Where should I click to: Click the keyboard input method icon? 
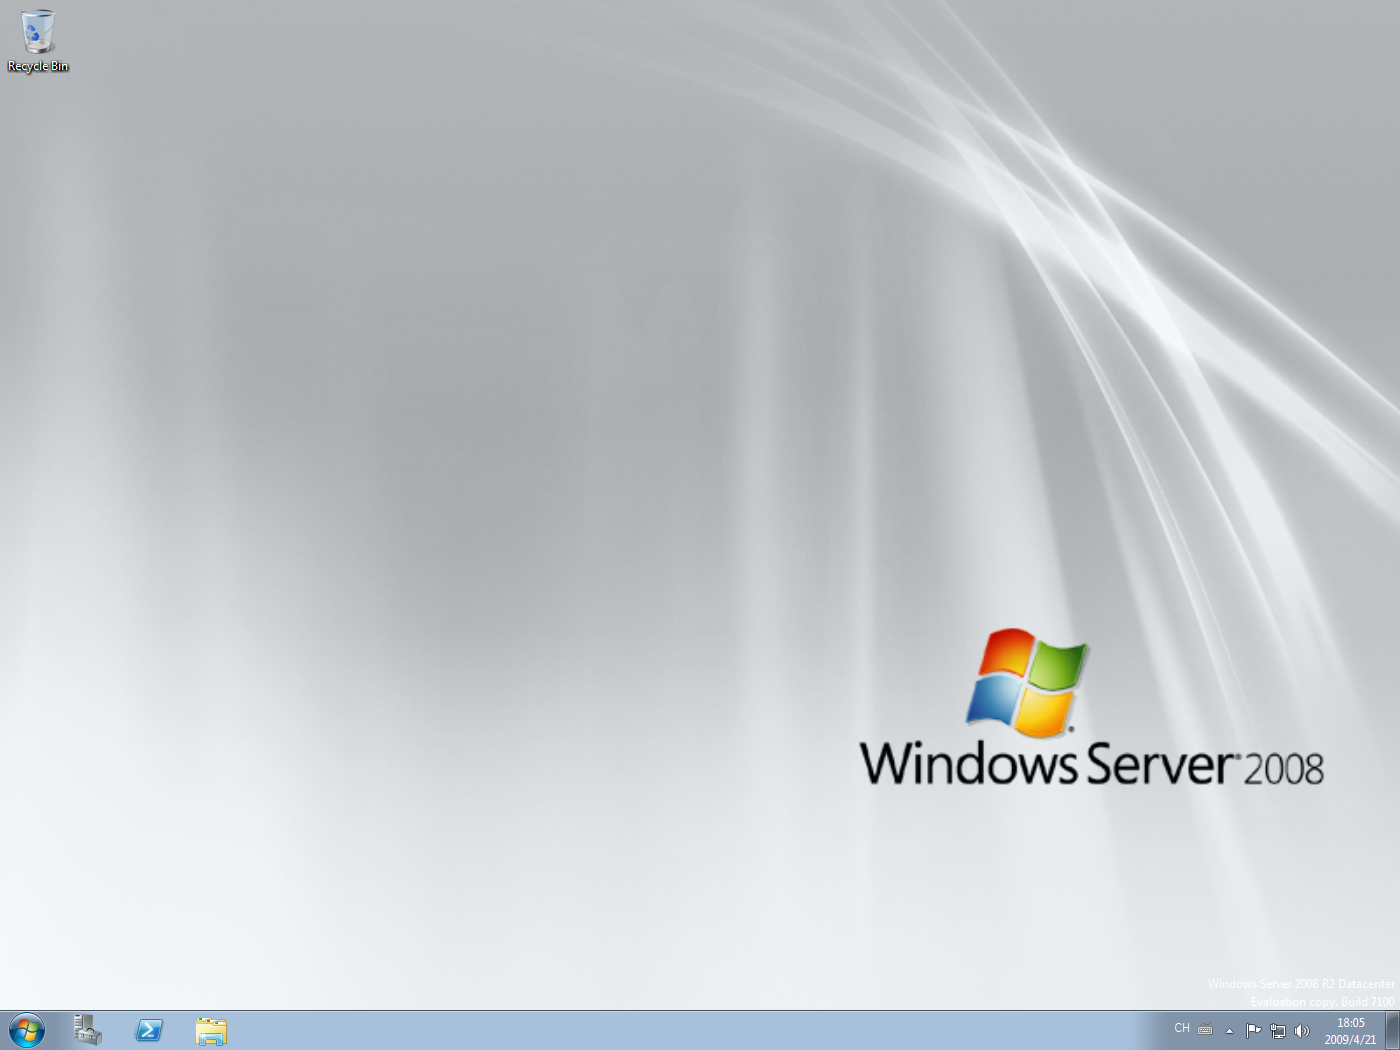pyautogui.click(x=1205, y=1029)
